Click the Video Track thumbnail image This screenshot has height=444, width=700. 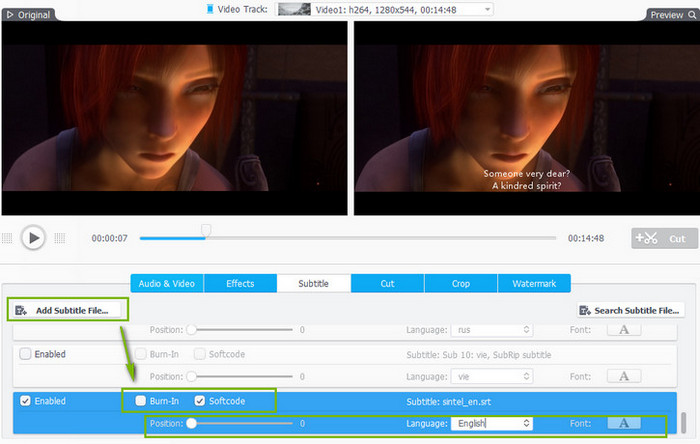click(294, 9)
